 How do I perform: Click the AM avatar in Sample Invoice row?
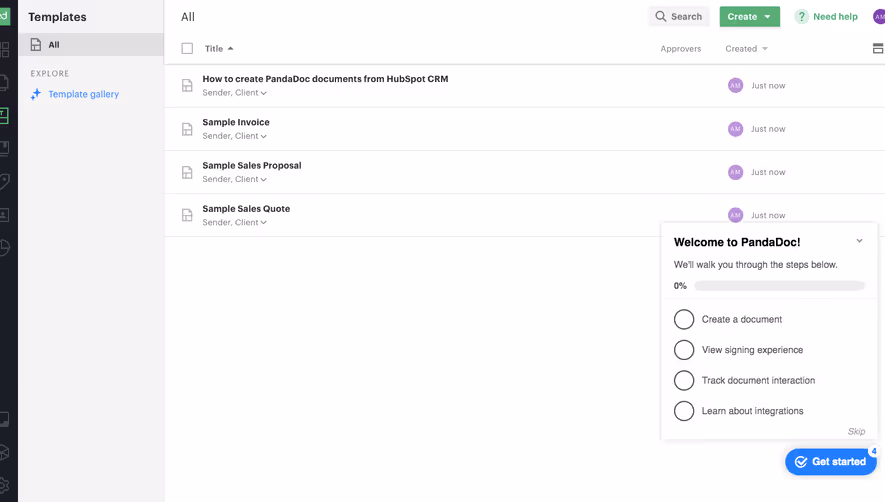[x=735, y=129]
